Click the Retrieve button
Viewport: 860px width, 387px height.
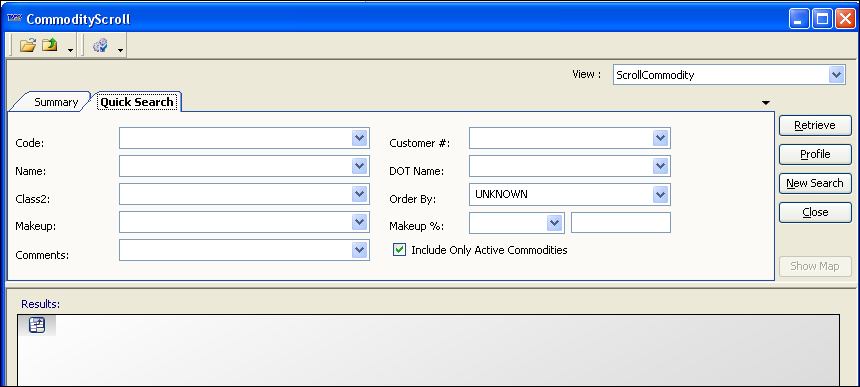pos(815,125)
